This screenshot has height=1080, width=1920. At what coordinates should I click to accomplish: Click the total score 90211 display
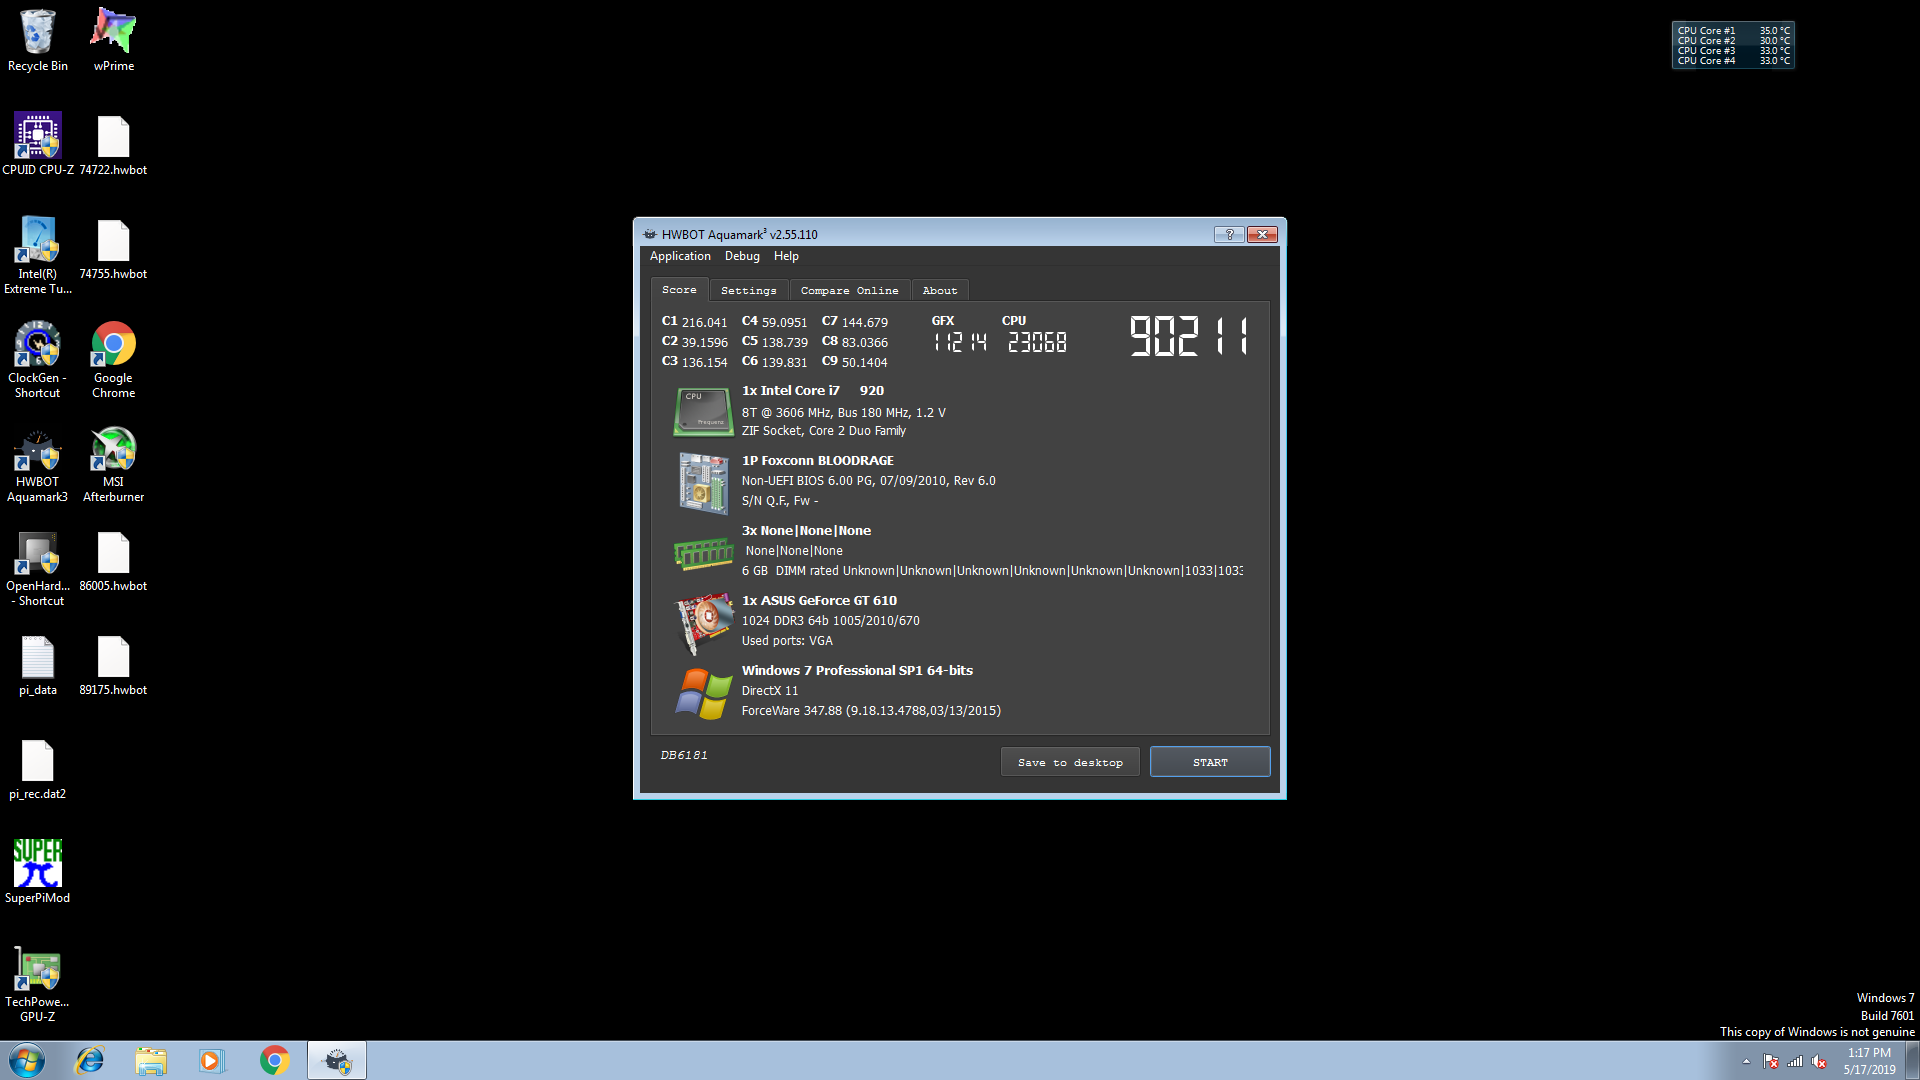1190,336
